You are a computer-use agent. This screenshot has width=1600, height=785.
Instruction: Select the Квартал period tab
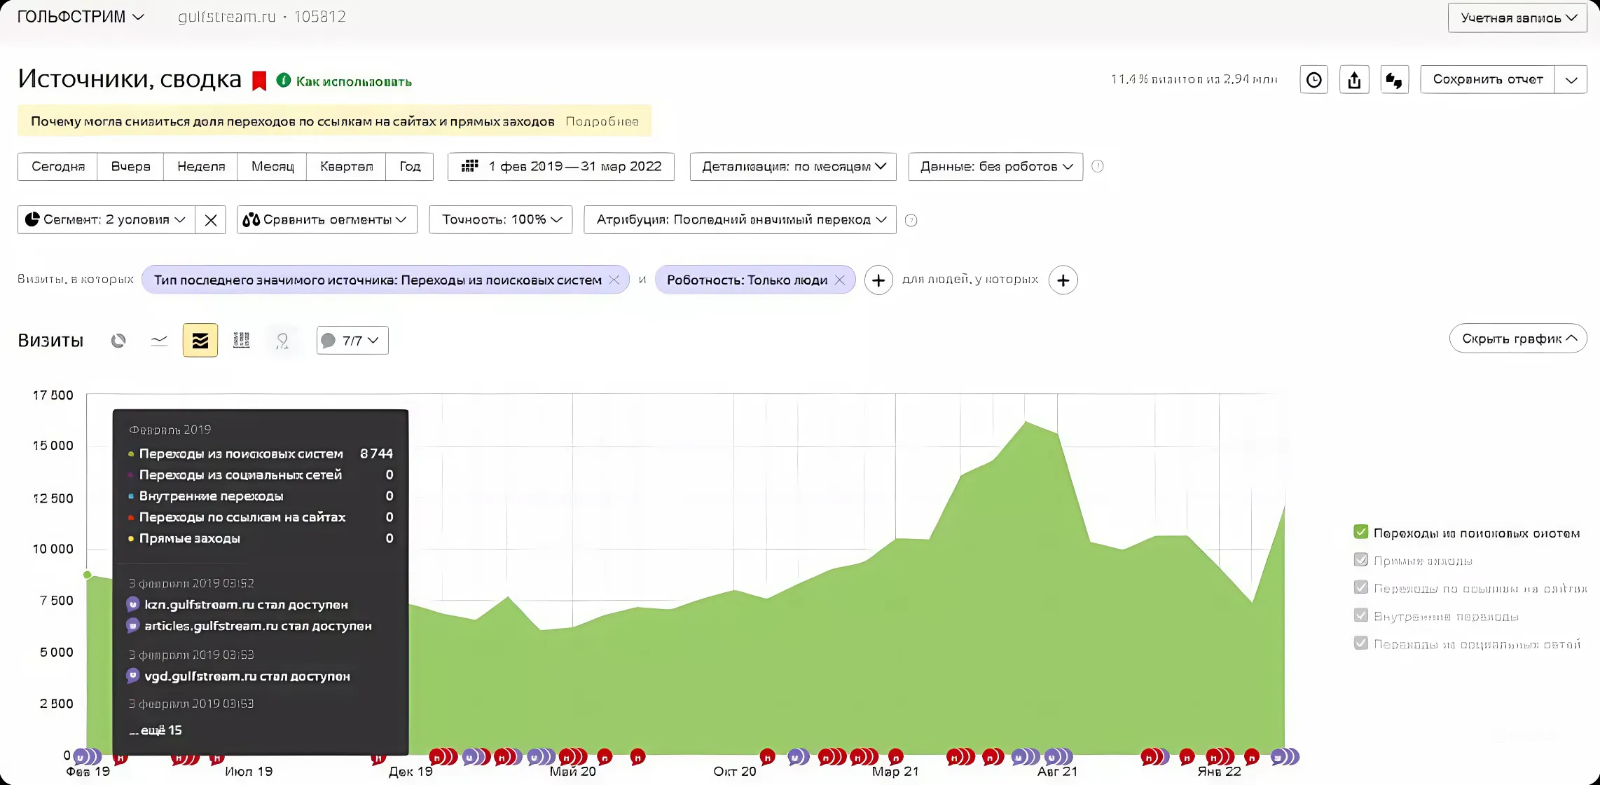[x=346, y=166]
